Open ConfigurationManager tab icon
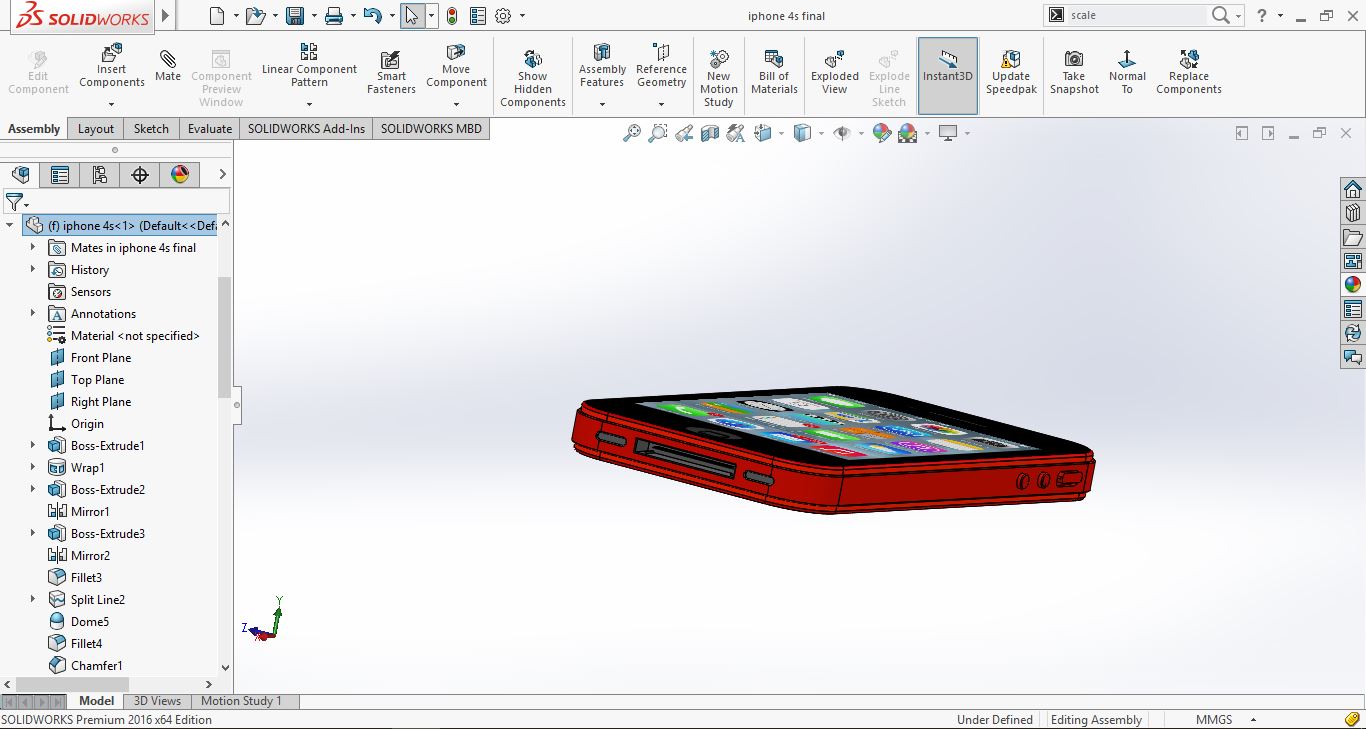Image resolution: width=1366 pixels, height=729 pixels. (100, 175)
